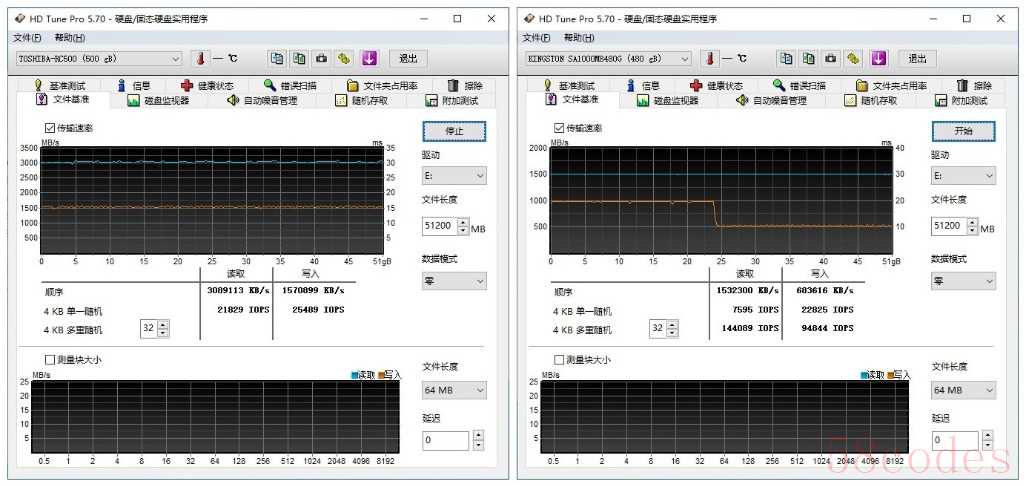This screenshot has width=1026, height=486.
Task: Open the 健康状态 tab with the red cross in the TOSHIBA window
Action: pos(210,86)
